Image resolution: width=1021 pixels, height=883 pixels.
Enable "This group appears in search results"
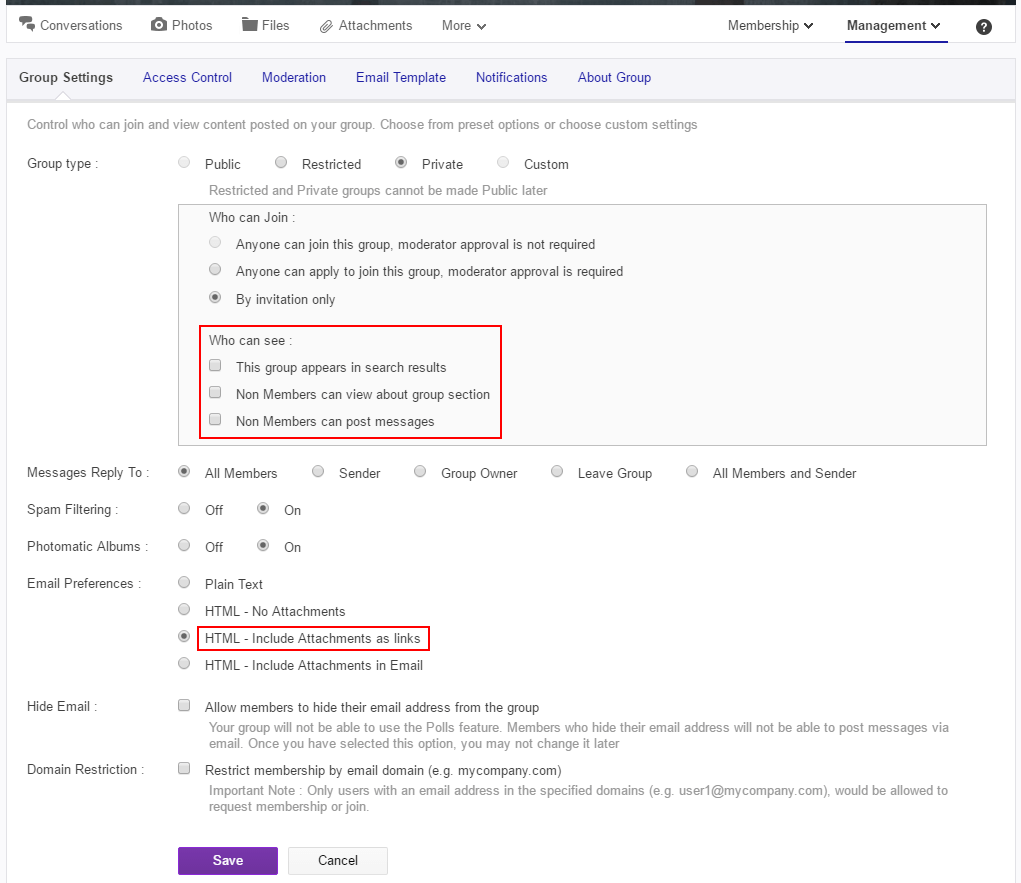coord(215,365)
